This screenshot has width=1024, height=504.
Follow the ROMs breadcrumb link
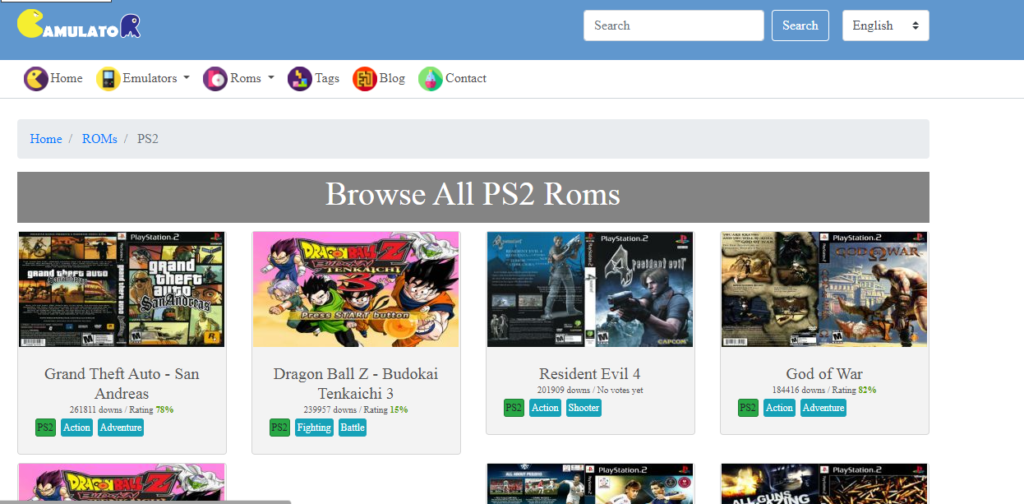click(x=99, y=139)
